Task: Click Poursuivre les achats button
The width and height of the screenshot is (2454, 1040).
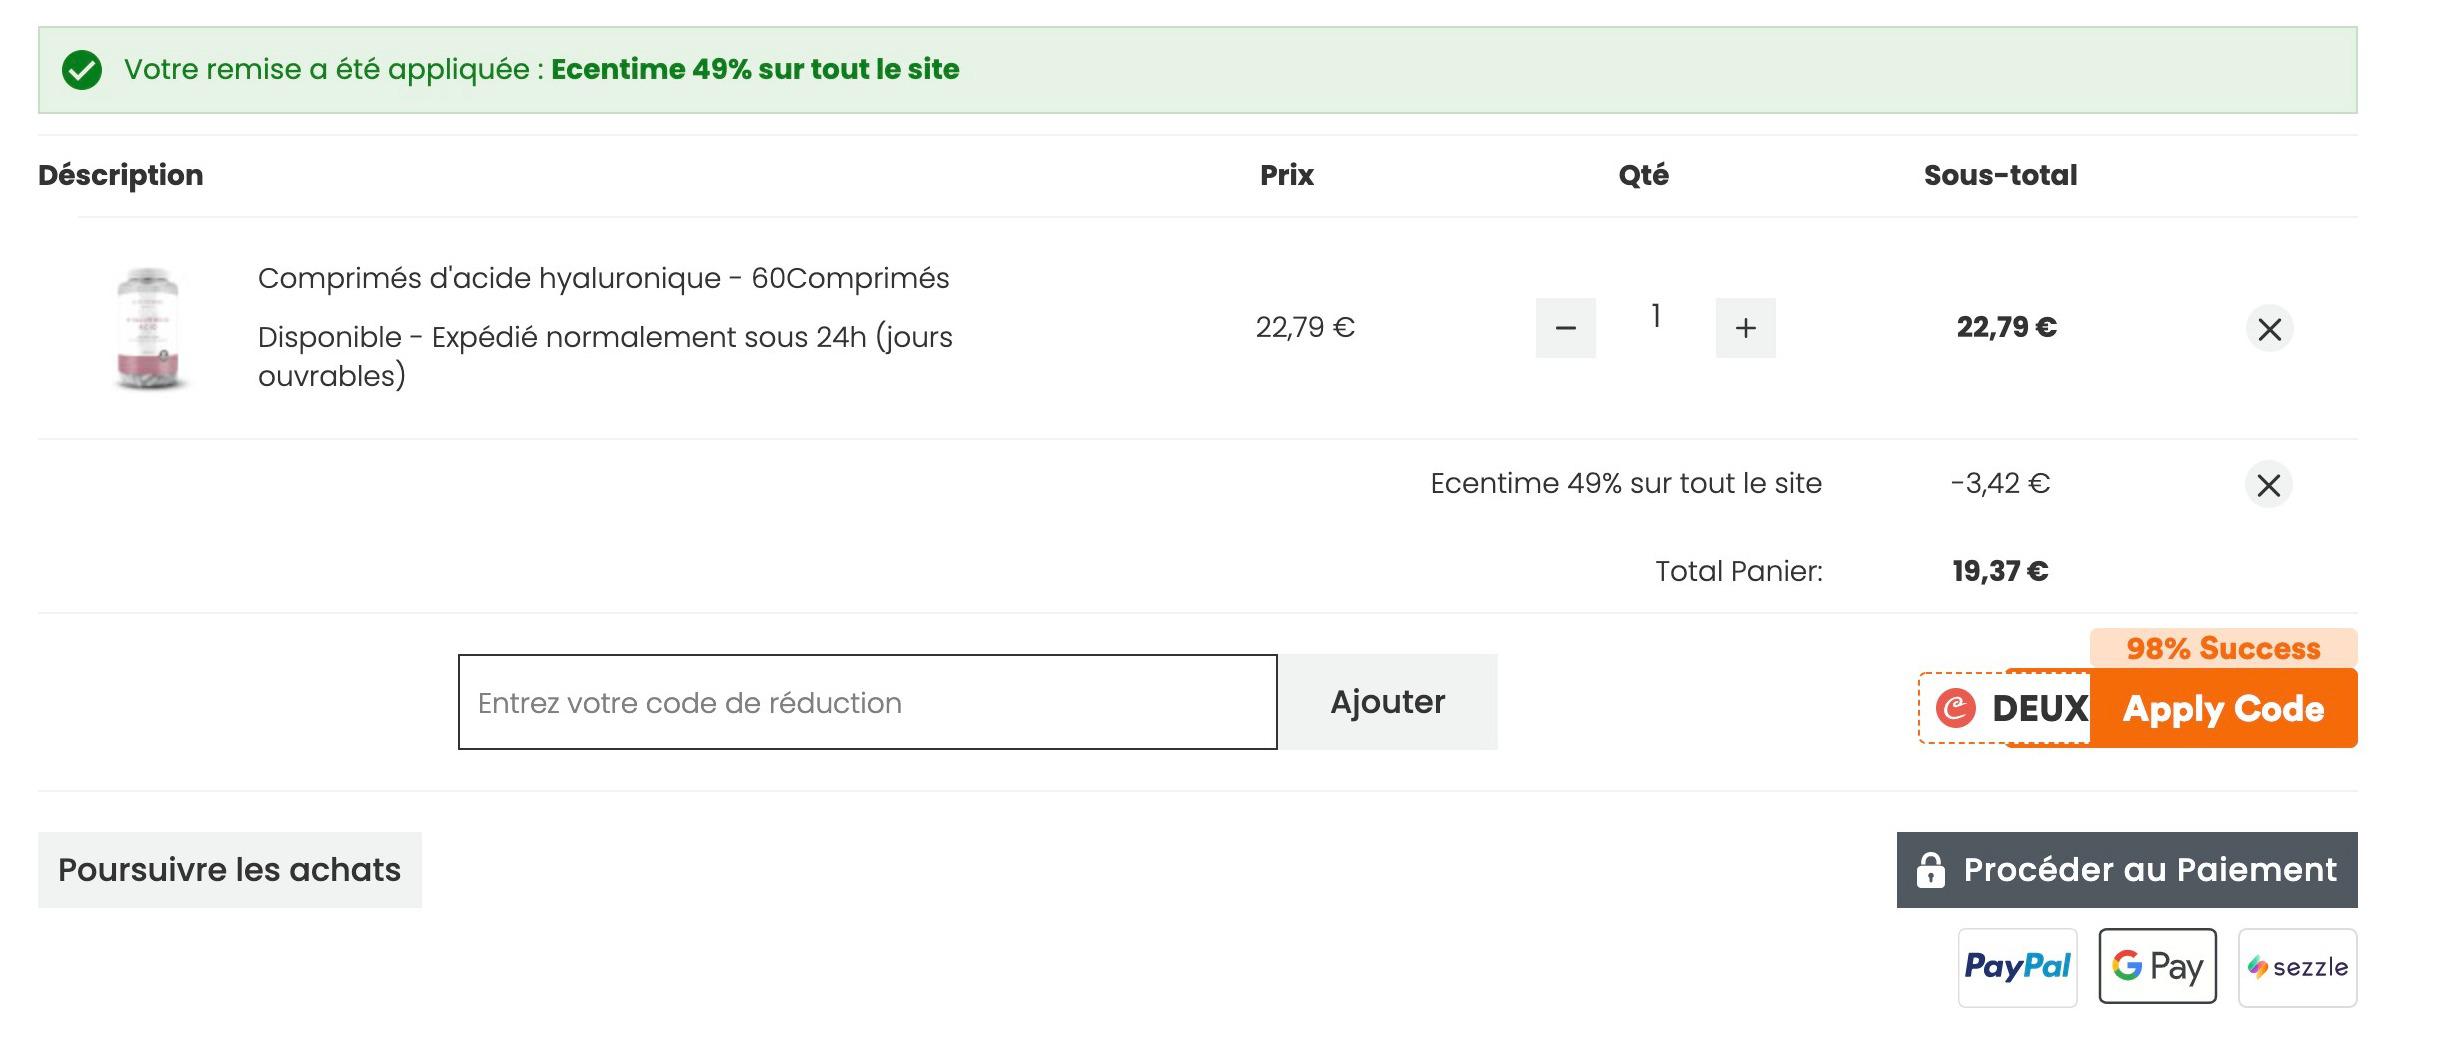Action: 230,870
